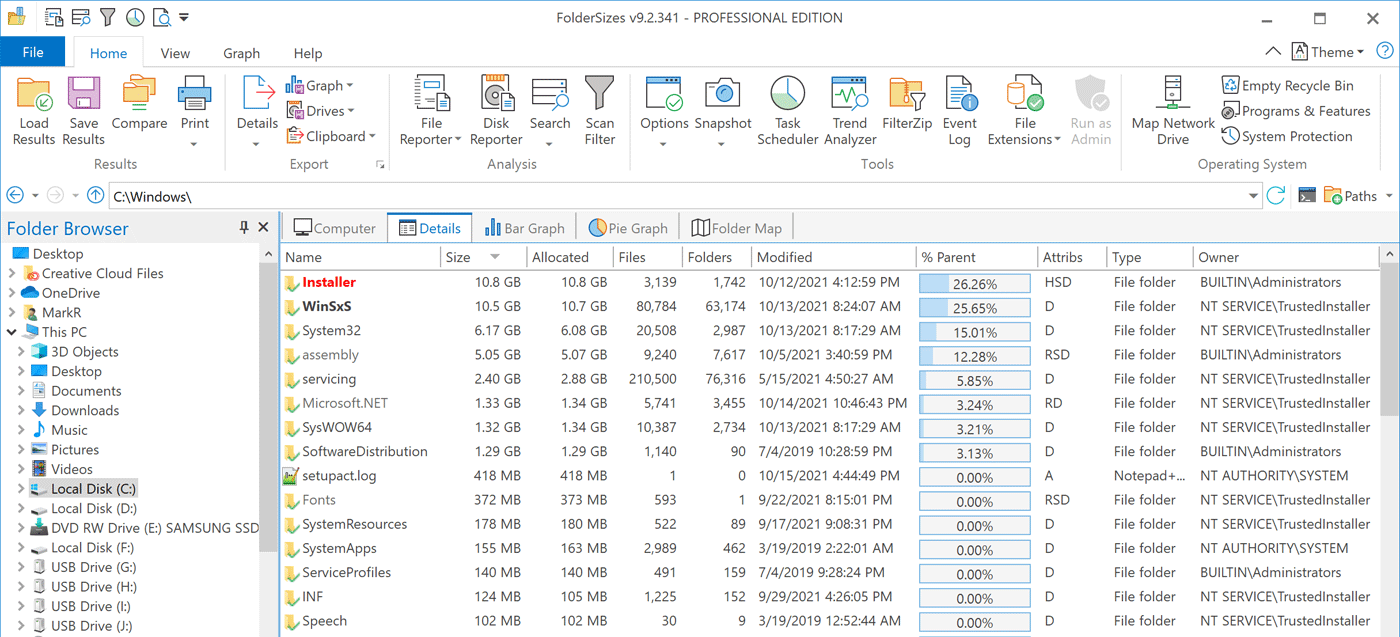Collapse the ribbon using the chevron

click(1272, 51)
